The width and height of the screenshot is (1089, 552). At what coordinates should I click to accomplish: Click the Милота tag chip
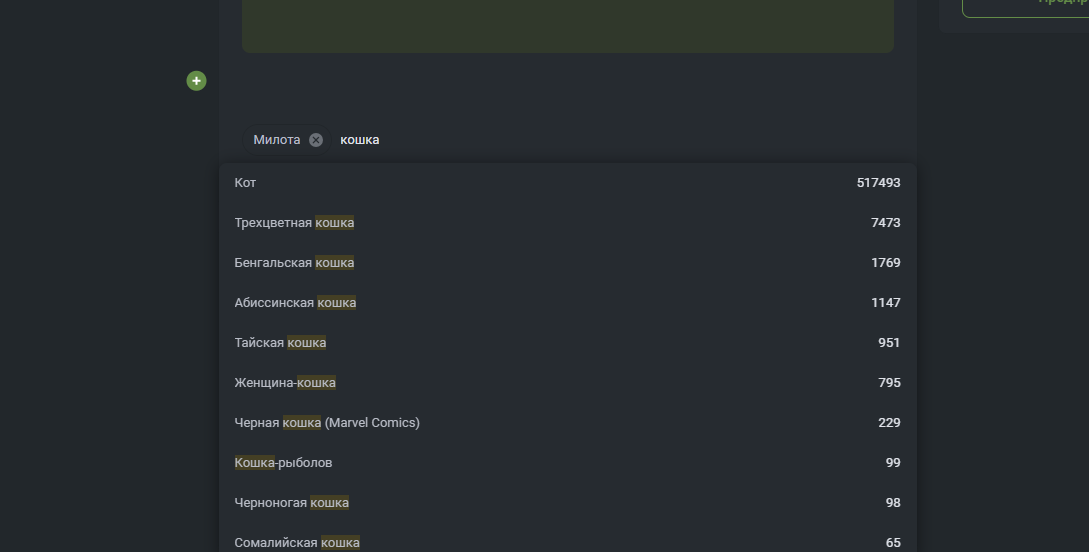(x=277, y=140)
